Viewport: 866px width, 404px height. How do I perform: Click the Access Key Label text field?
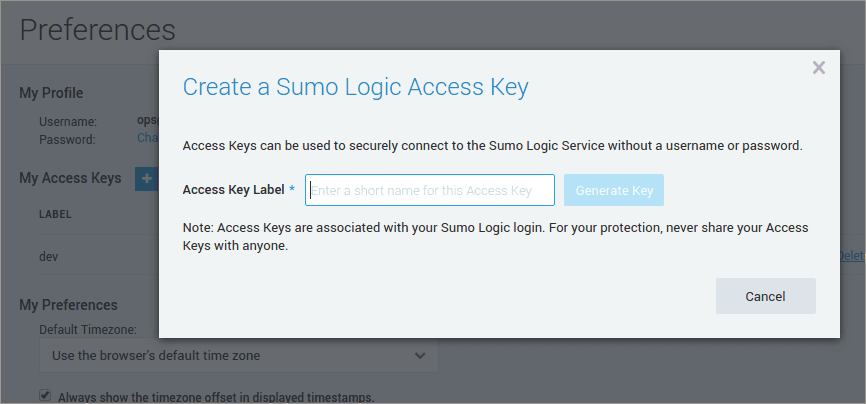(x=430, y=190)
